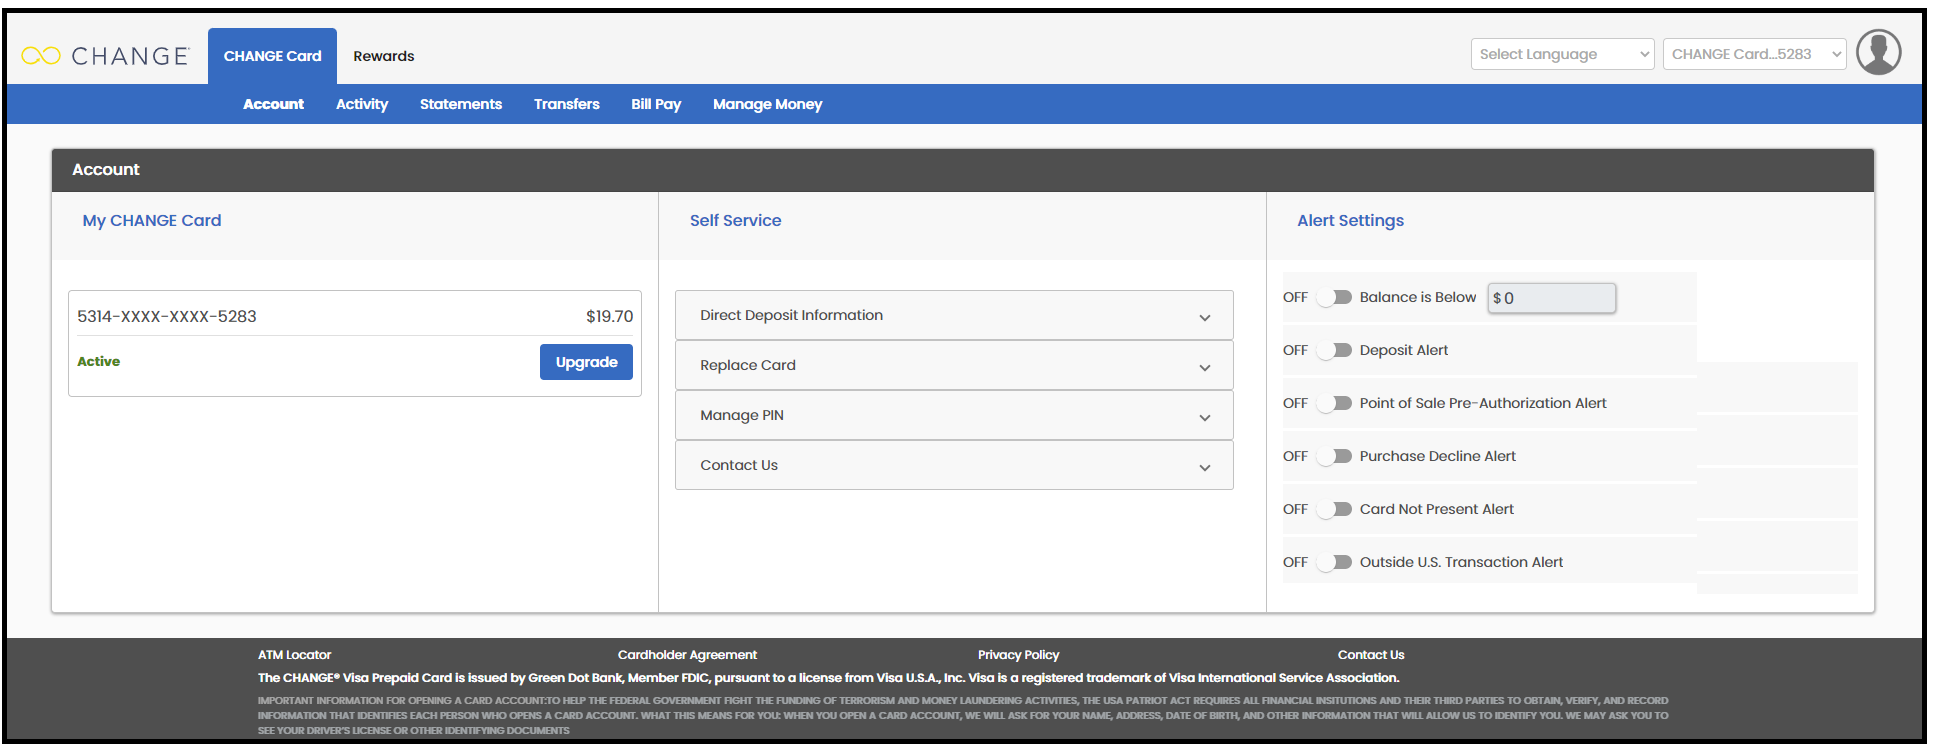Switch on Outside U.S. Transaction Alert

click(1334, 562)
